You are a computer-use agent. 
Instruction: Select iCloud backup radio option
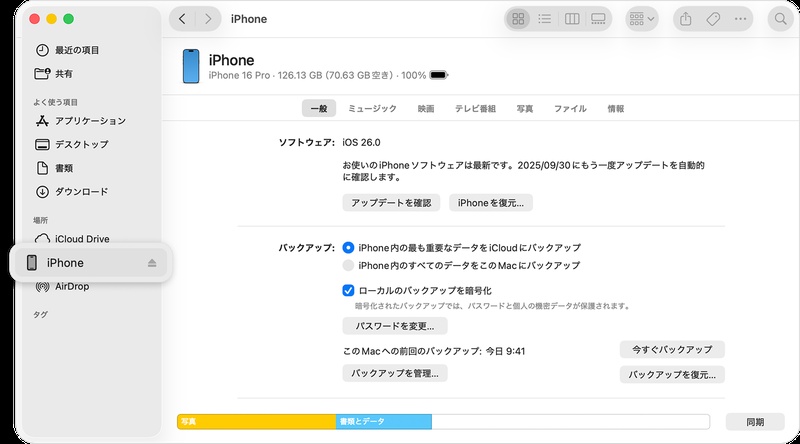click(348, 248)
